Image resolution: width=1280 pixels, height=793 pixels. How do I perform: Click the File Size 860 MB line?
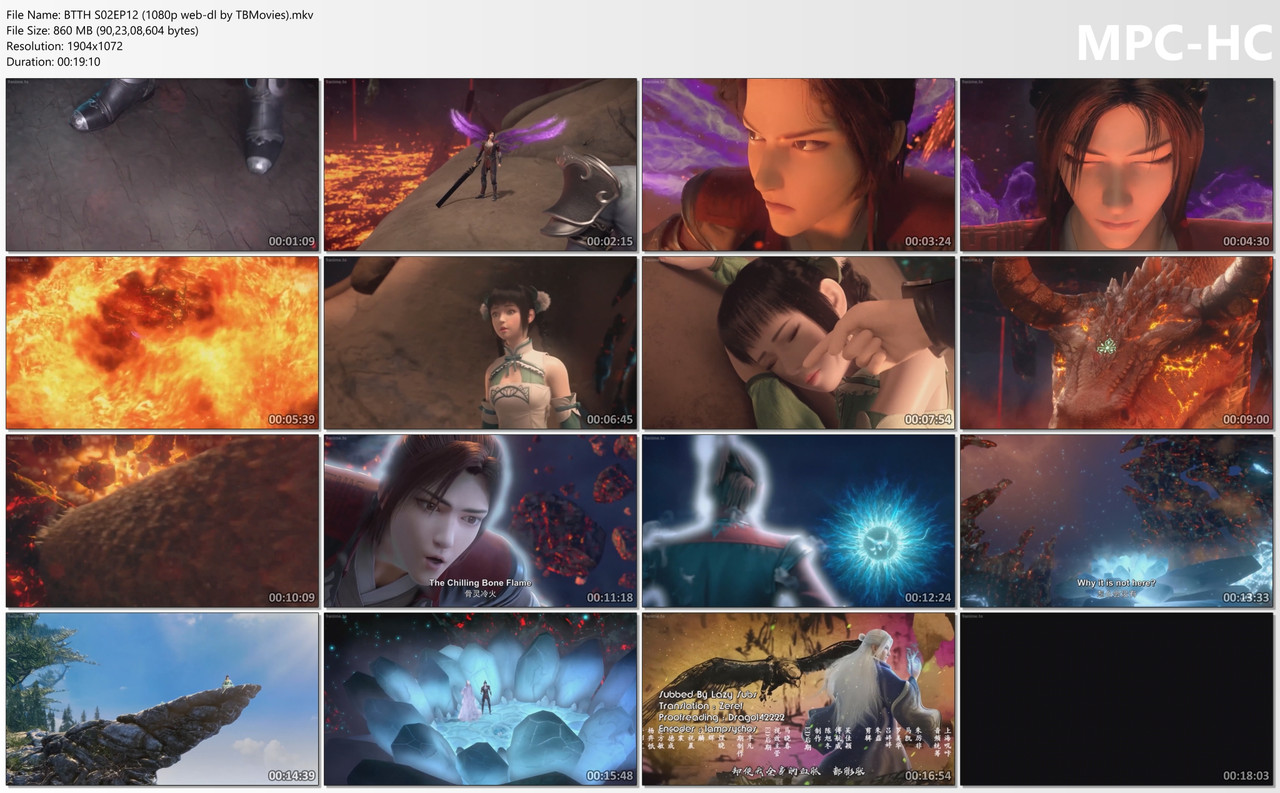click(102, 31)
